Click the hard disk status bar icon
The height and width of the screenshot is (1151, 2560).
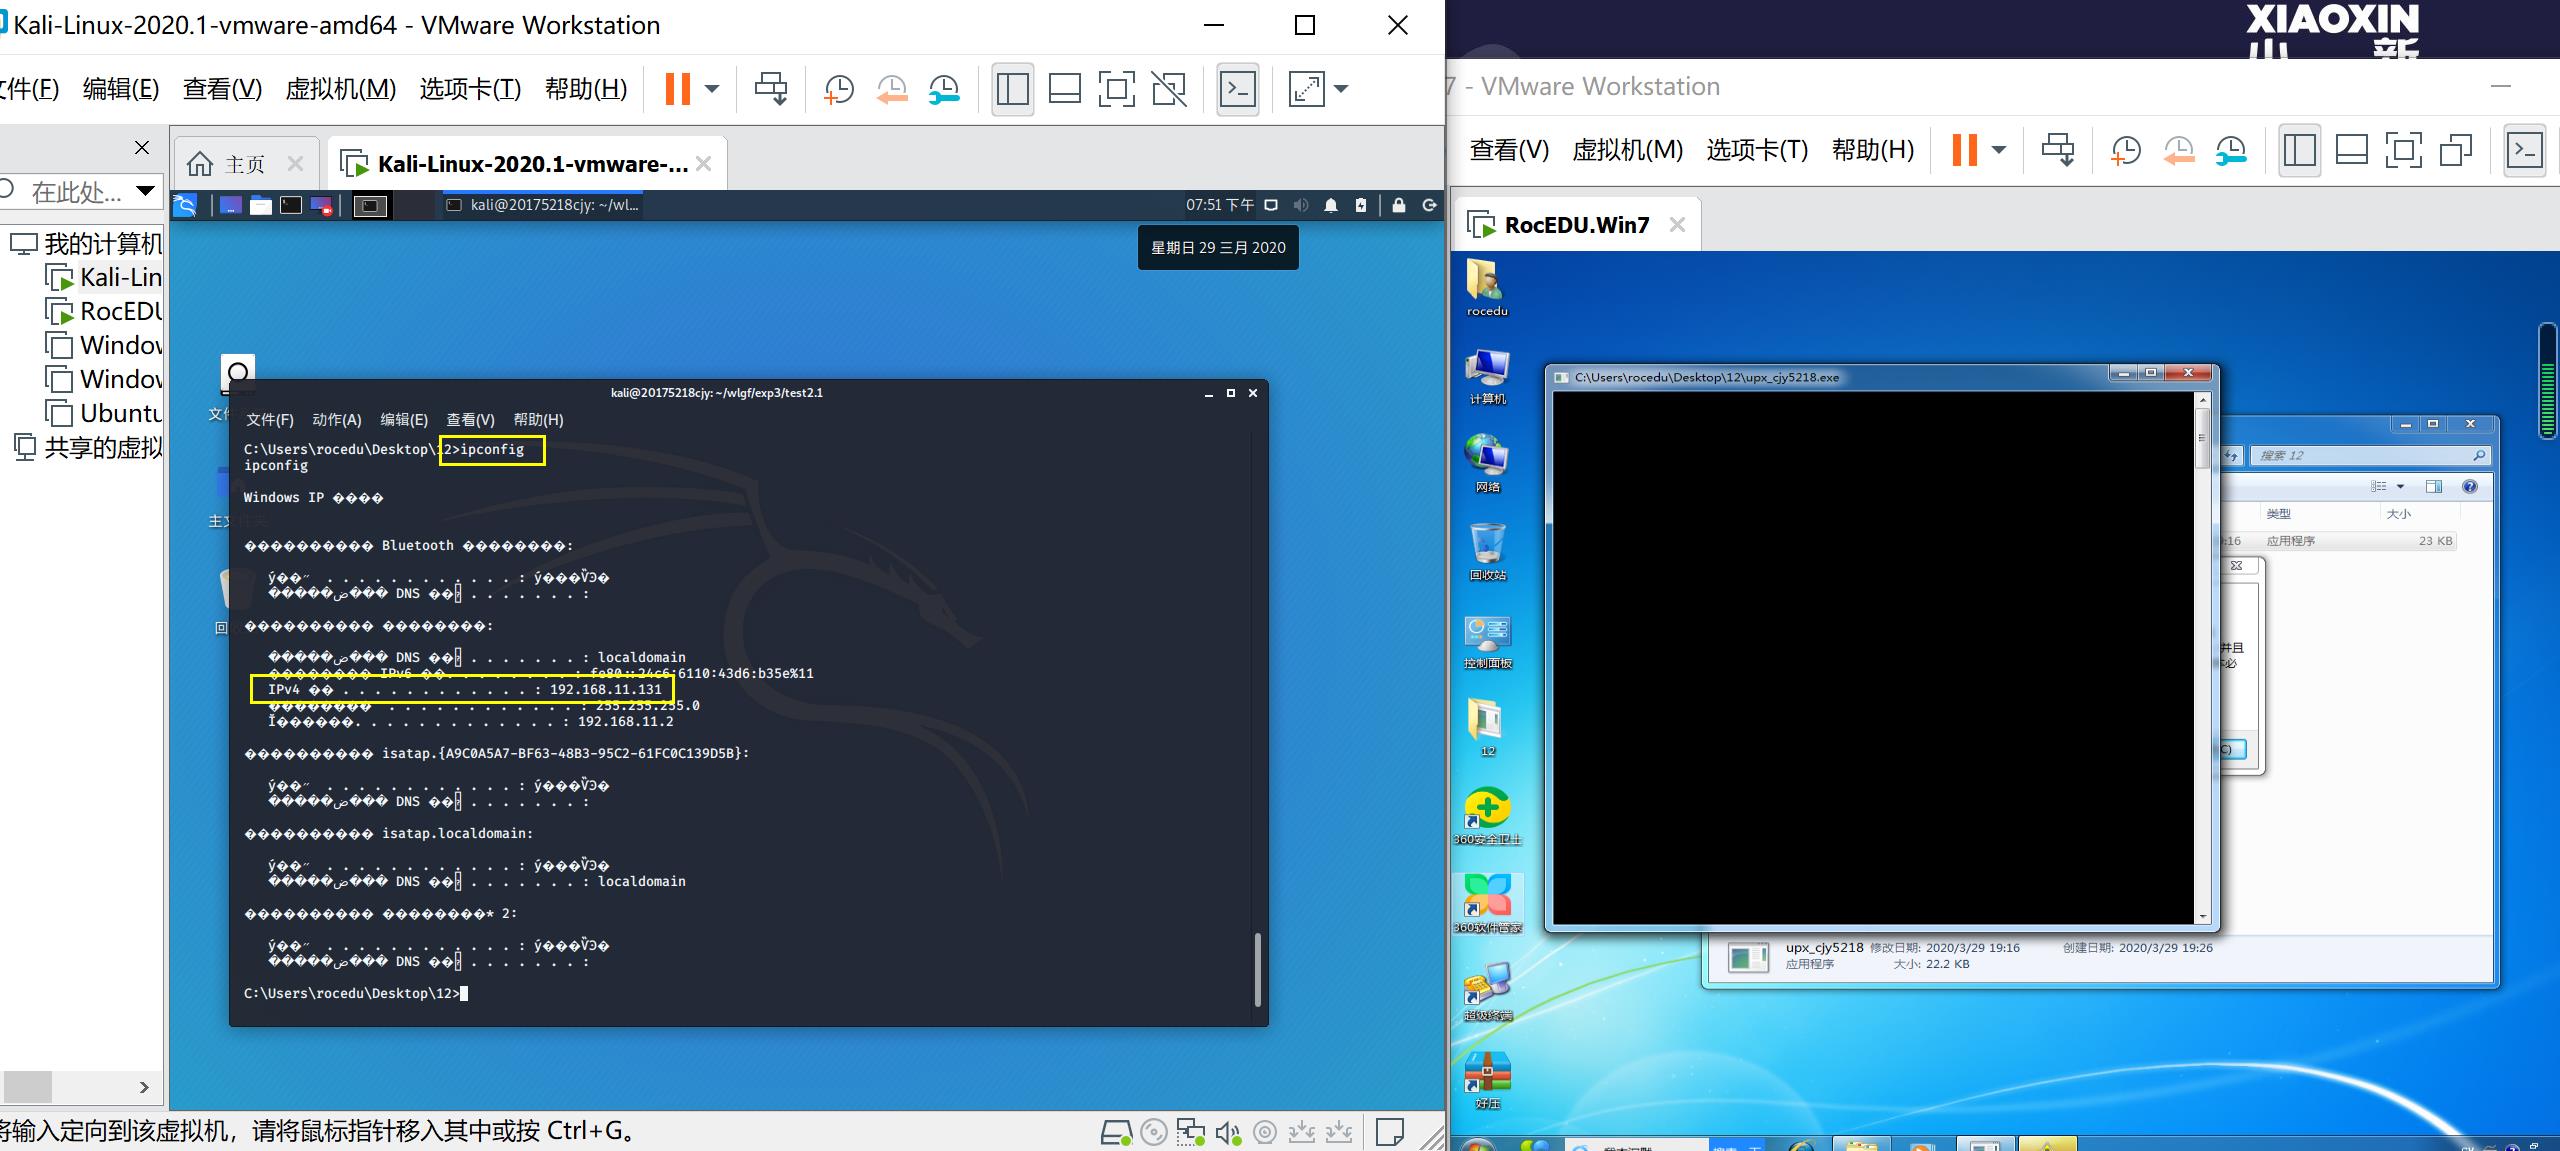coord(1116,1133)
